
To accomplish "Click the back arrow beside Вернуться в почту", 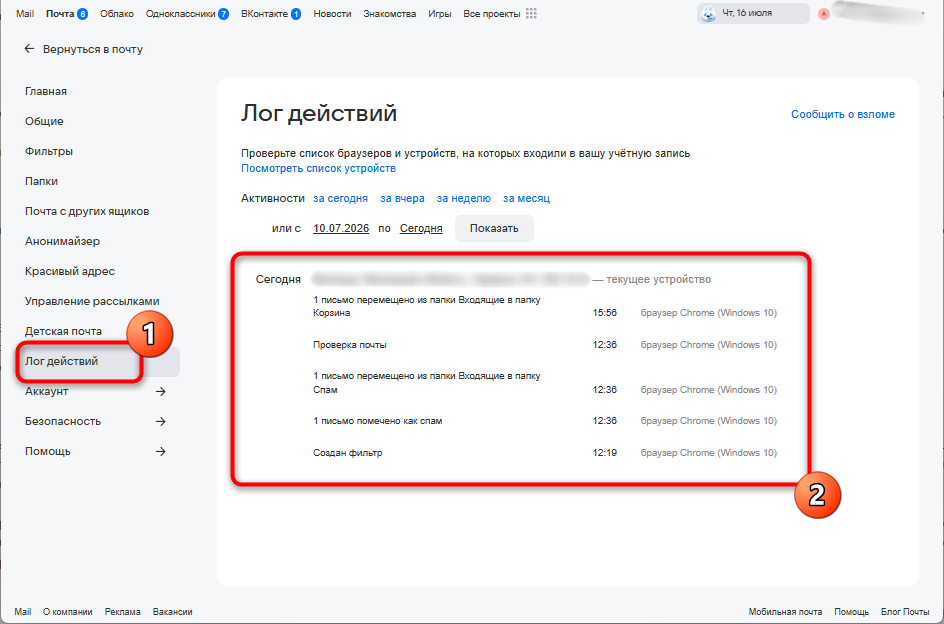I will (x=29, y=49).
